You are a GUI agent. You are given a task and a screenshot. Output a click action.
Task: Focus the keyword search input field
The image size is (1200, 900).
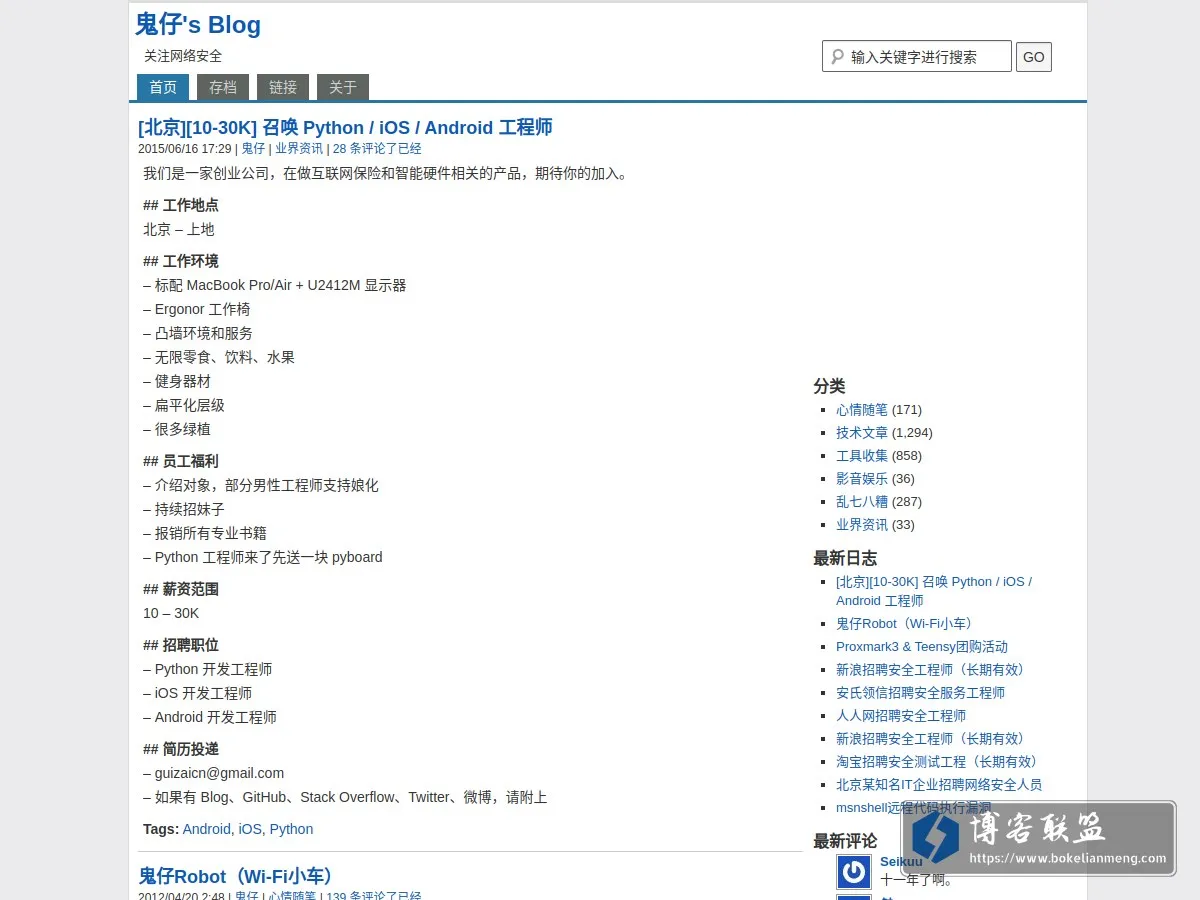click(x=917, y=56)
